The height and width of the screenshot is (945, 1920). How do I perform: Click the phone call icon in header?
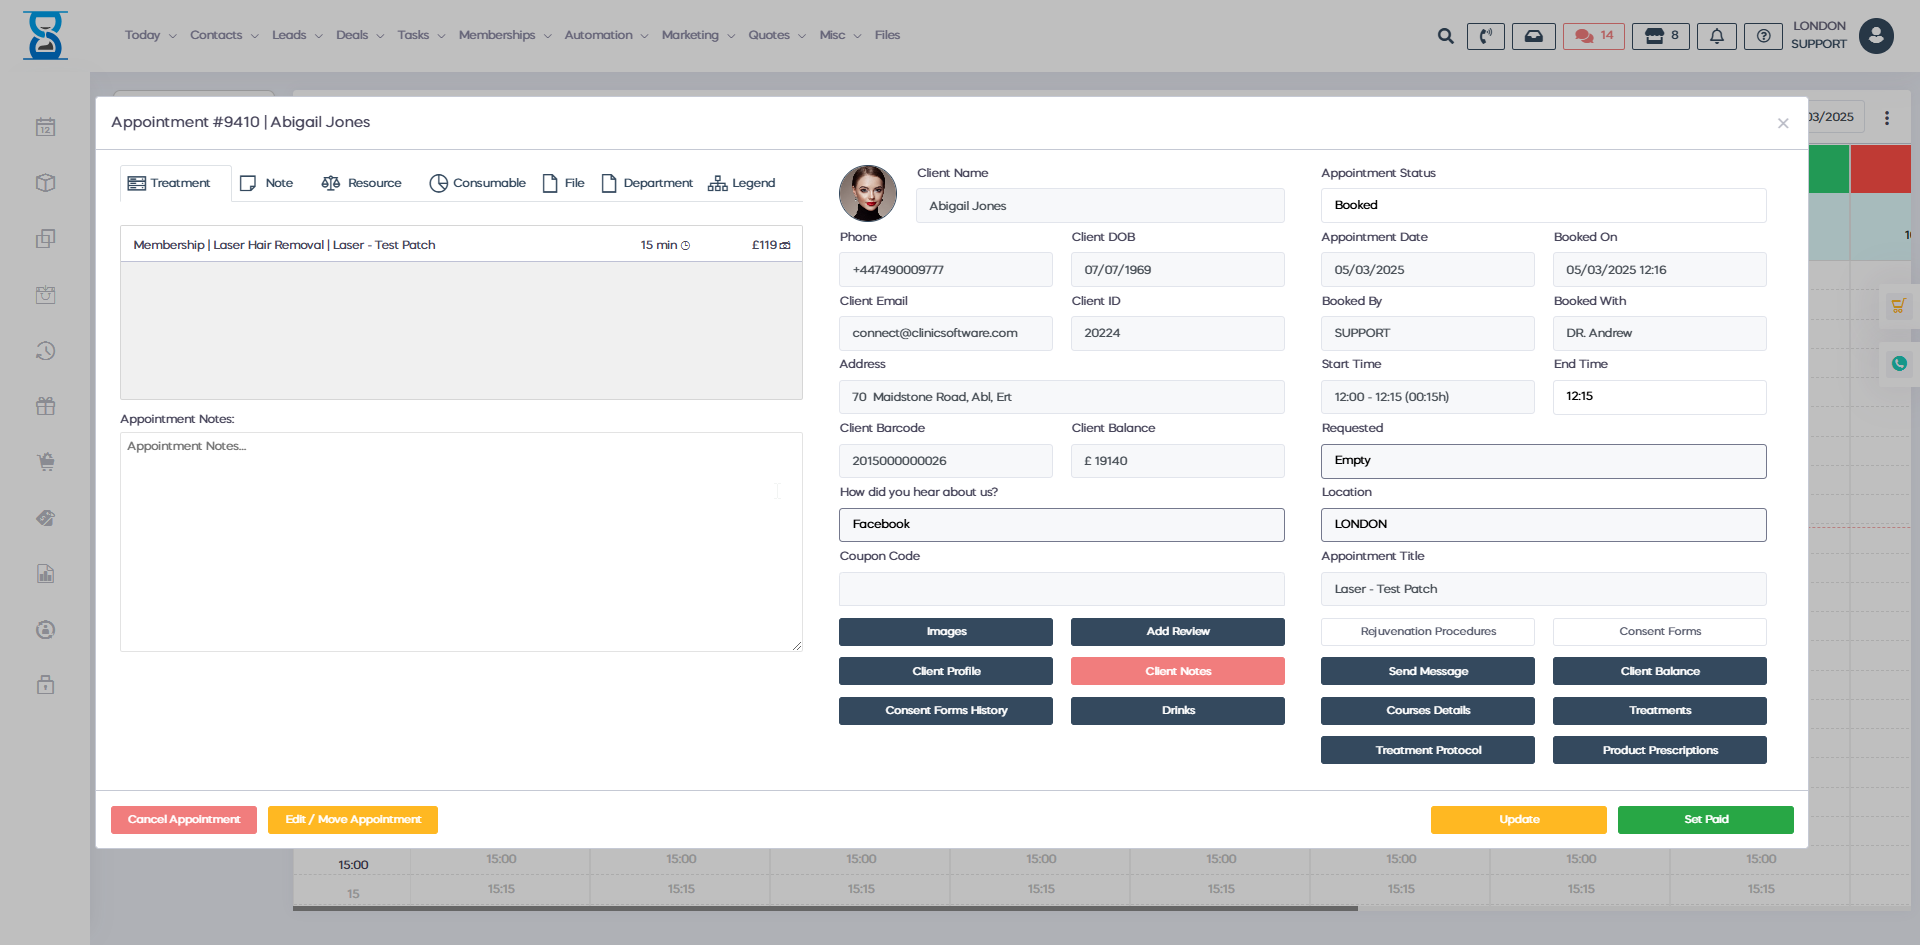[x=1485, y=36]
